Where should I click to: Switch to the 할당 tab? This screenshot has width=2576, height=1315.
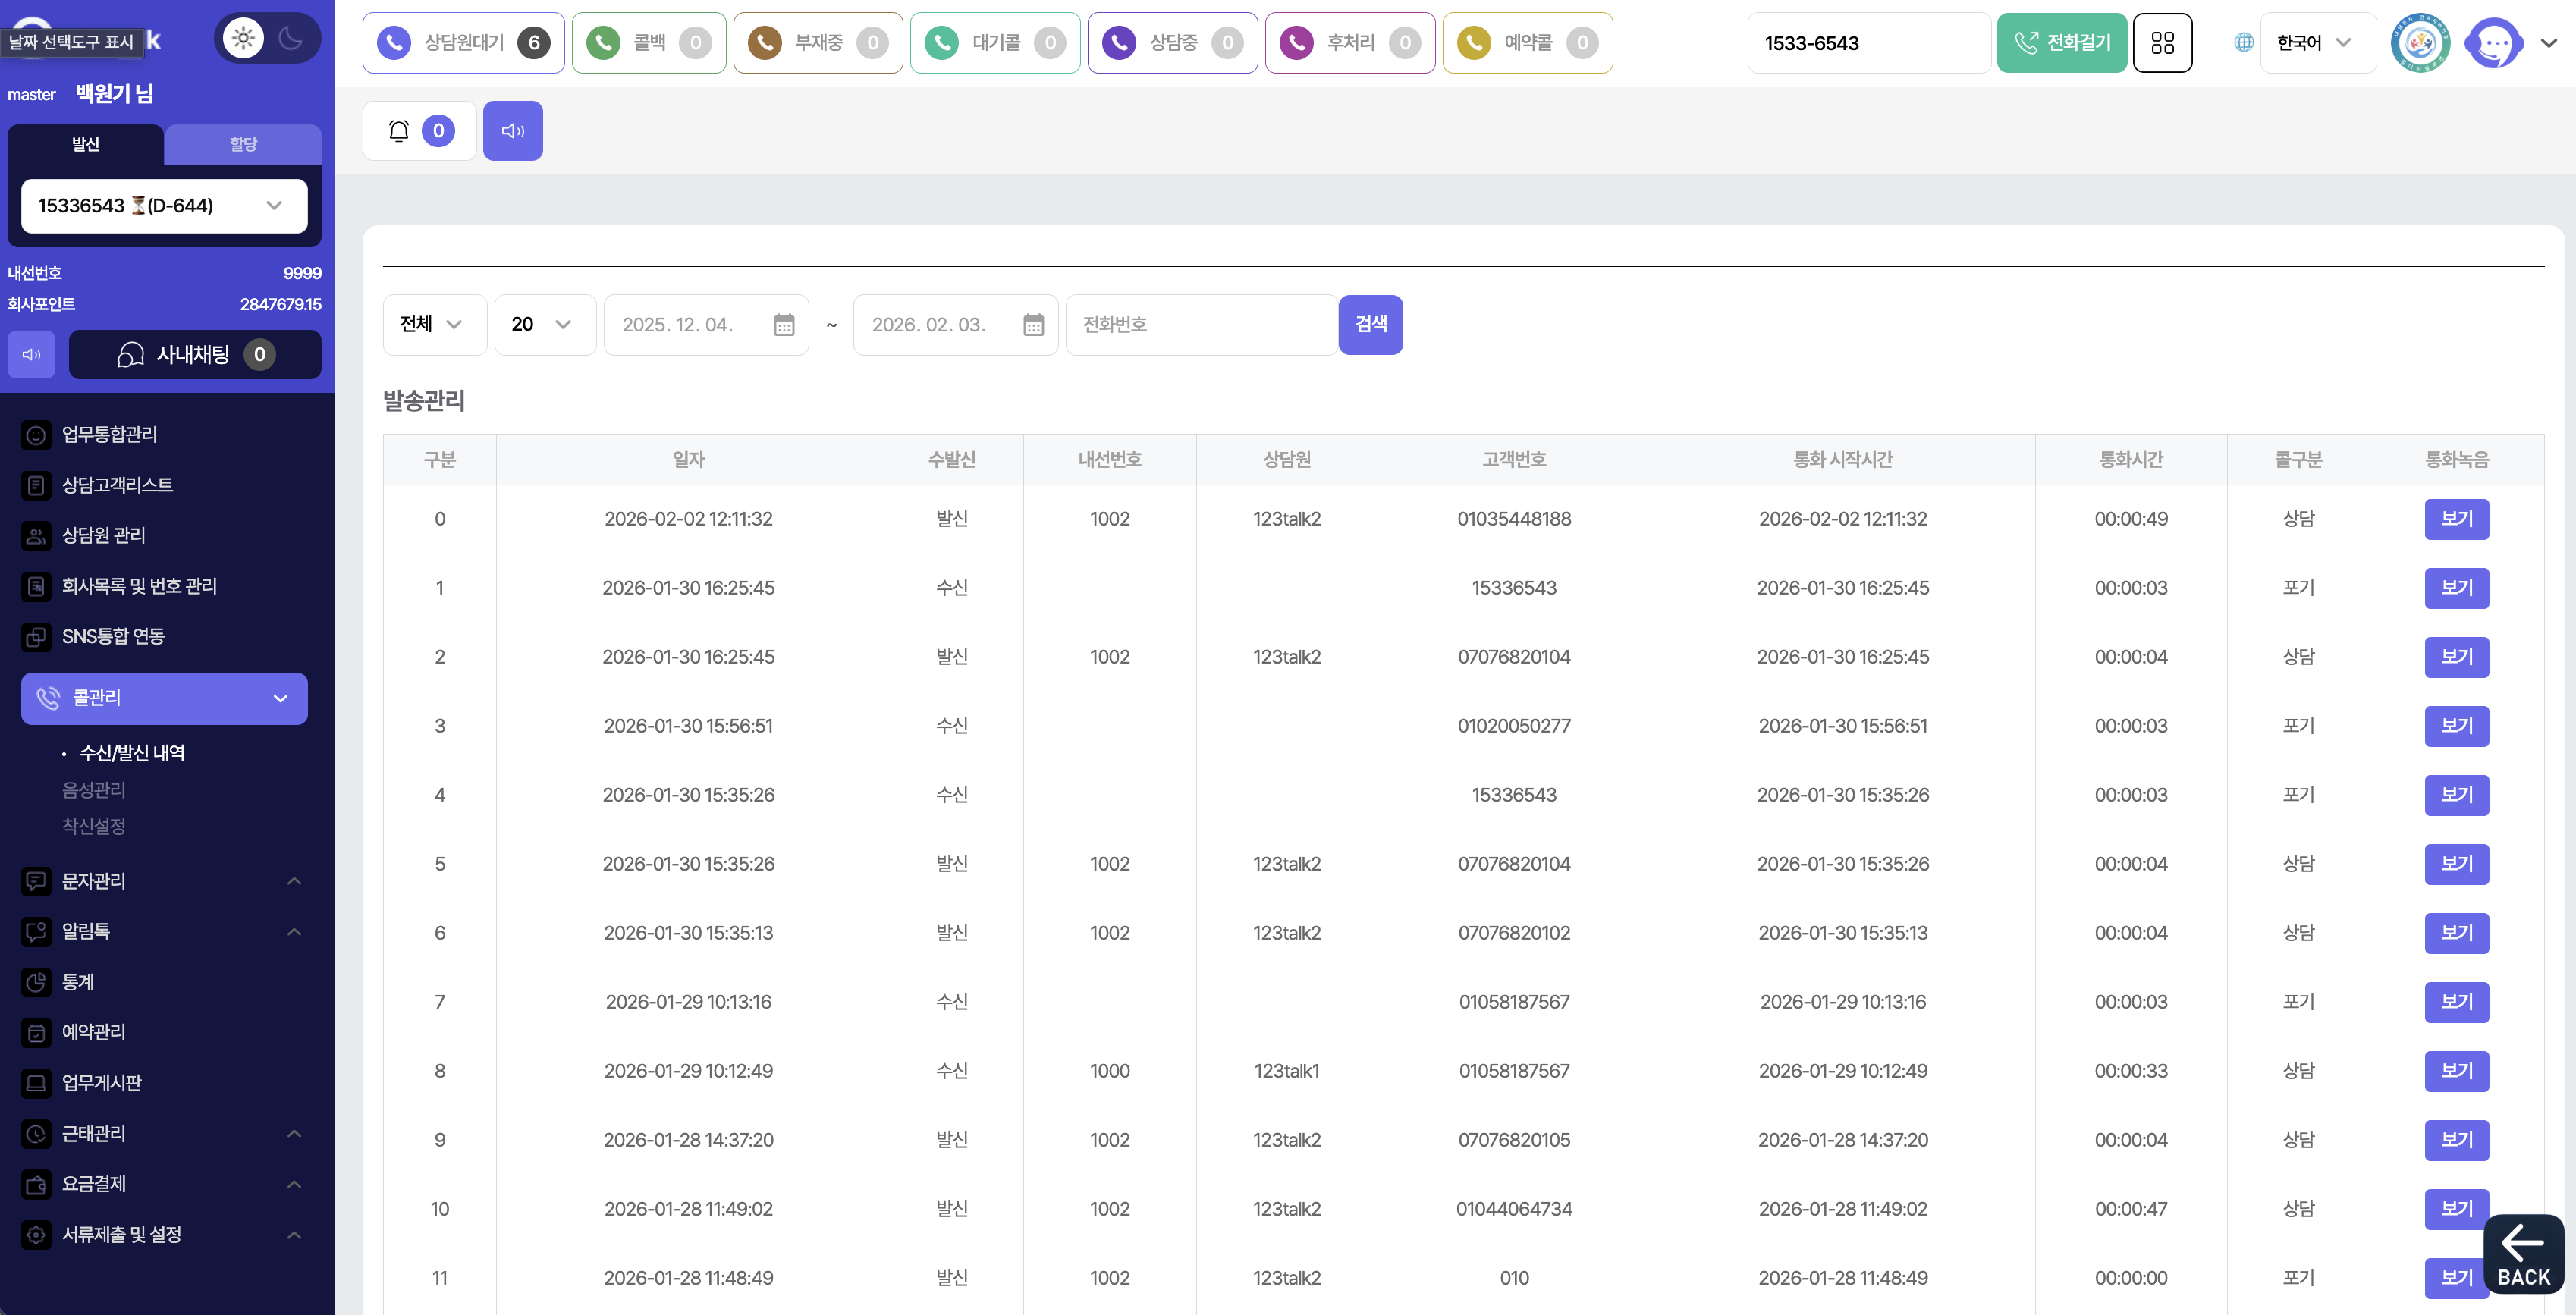243,145
